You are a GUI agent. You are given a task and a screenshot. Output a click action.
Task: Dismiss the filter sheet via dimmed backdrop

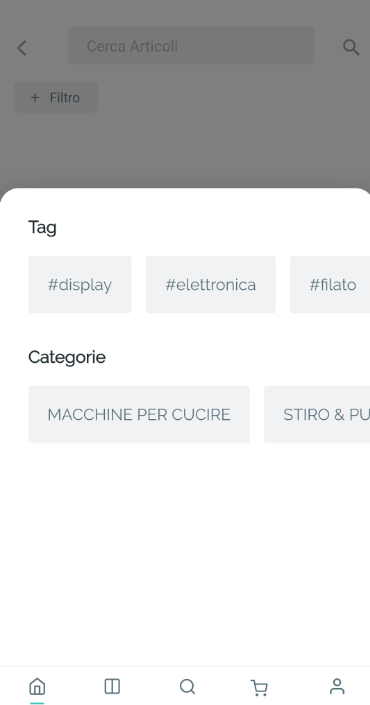(225, 144)
